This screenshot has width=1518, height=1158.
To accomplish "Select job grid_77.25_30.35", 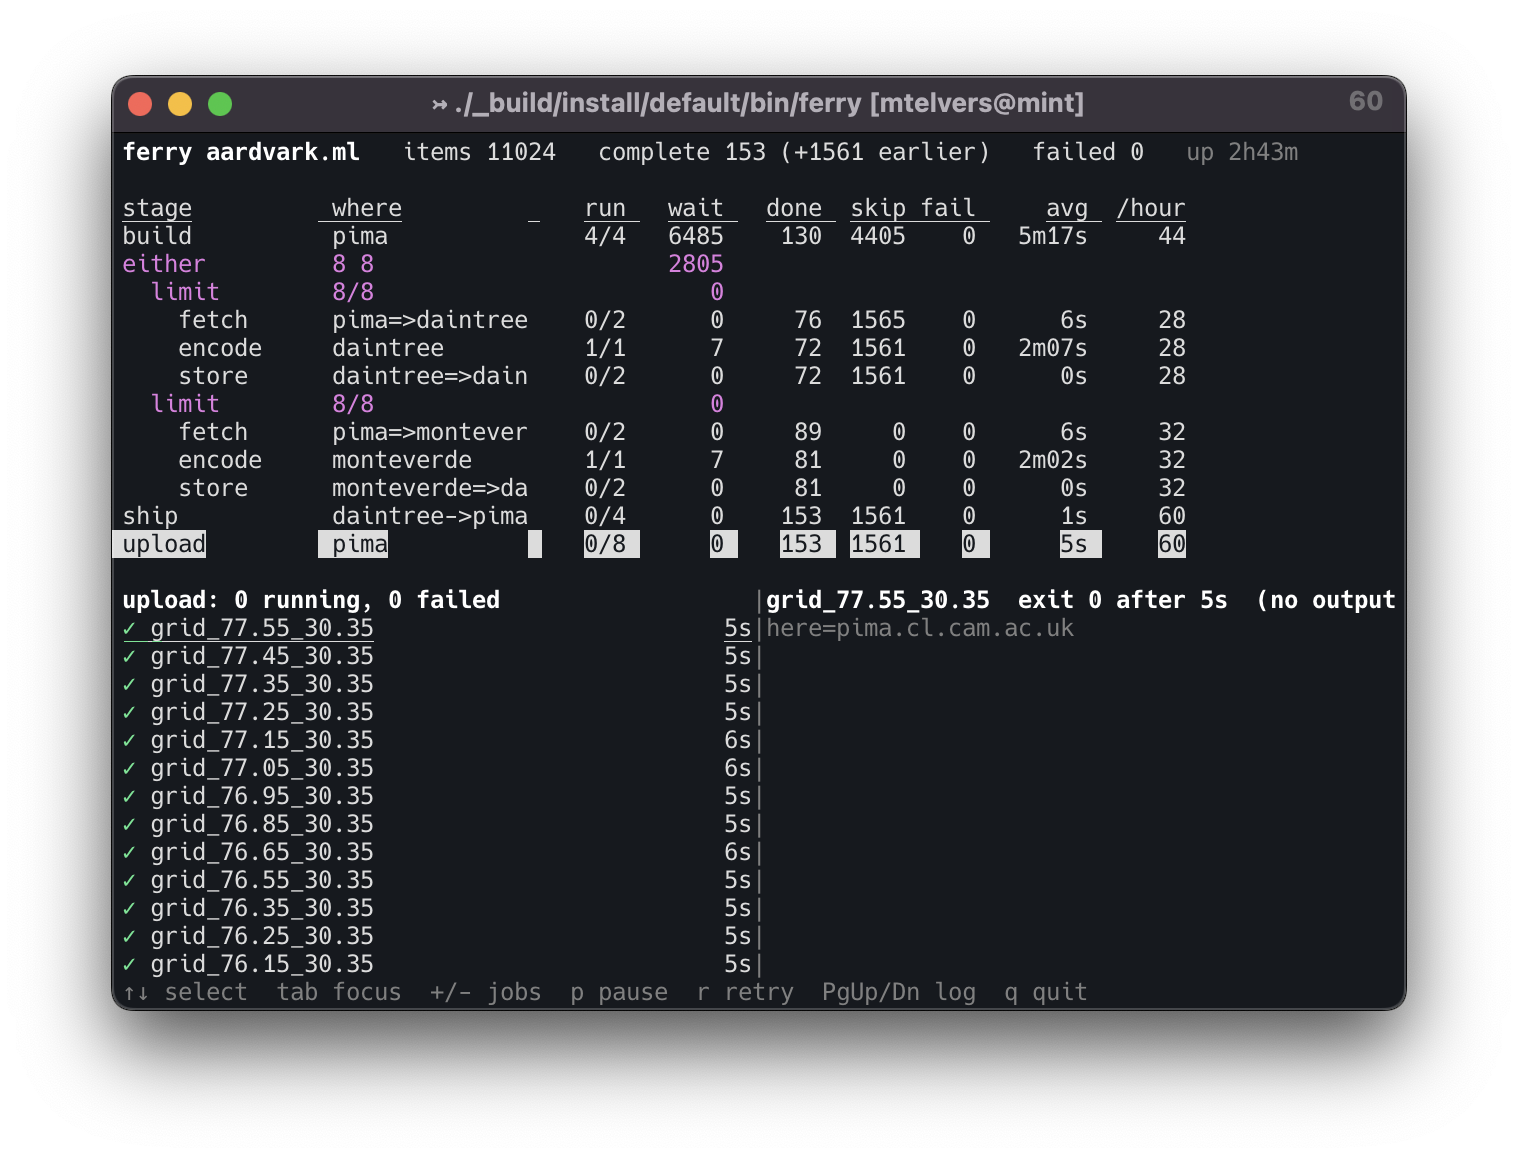I will coord(437,712).
